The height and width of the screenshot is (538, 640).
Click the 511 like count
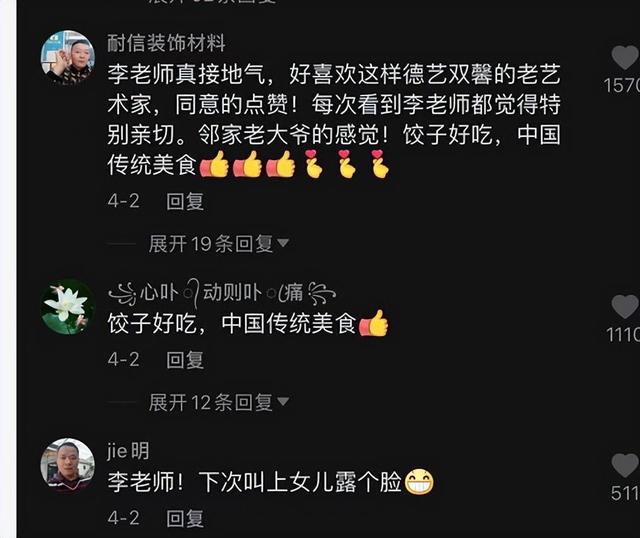(x=625, y=493)
